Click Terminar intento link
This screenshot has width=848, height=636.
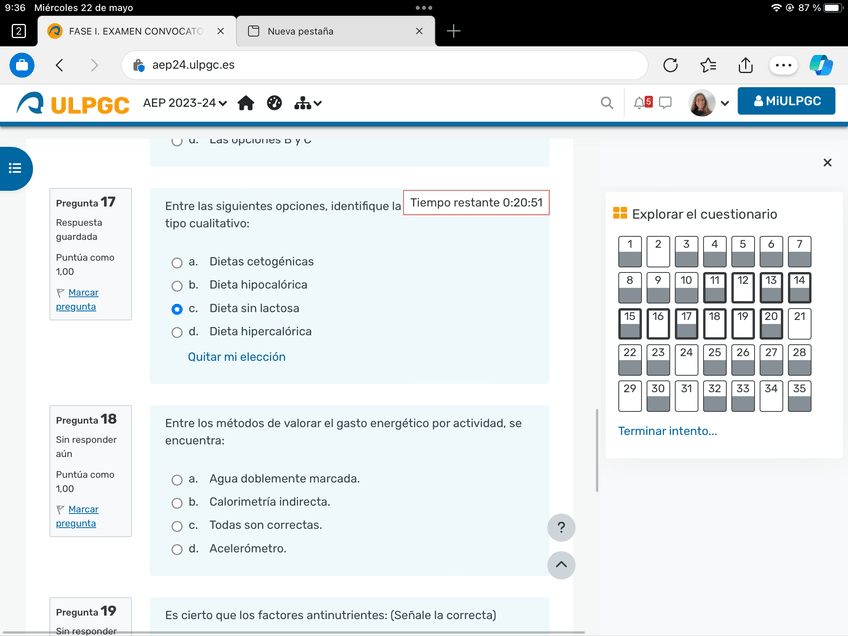tap(667, 431)
